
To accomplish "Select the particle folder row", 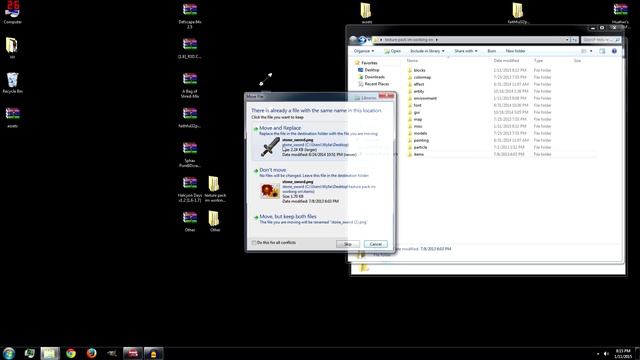I will click(502, 147).
